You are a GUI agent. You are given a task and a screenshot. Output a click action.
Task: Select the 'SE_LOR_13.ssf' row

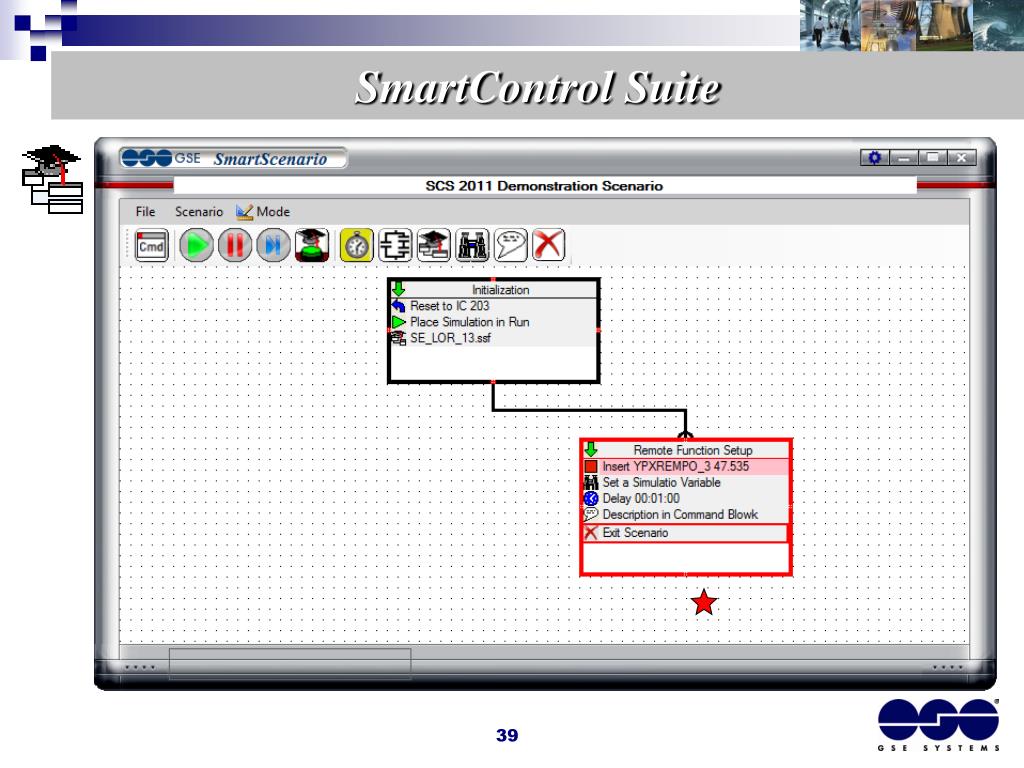tap(494, 338)
